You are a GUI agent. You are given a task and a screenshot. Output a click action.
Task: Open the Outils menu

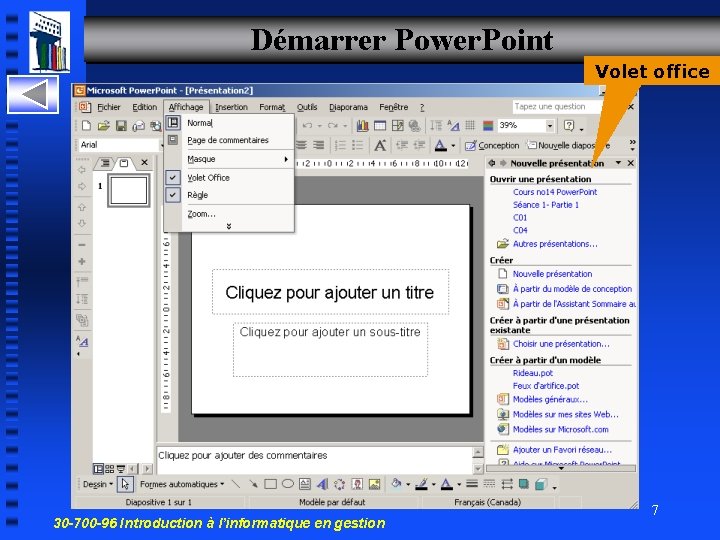click(x=307, y=107)
